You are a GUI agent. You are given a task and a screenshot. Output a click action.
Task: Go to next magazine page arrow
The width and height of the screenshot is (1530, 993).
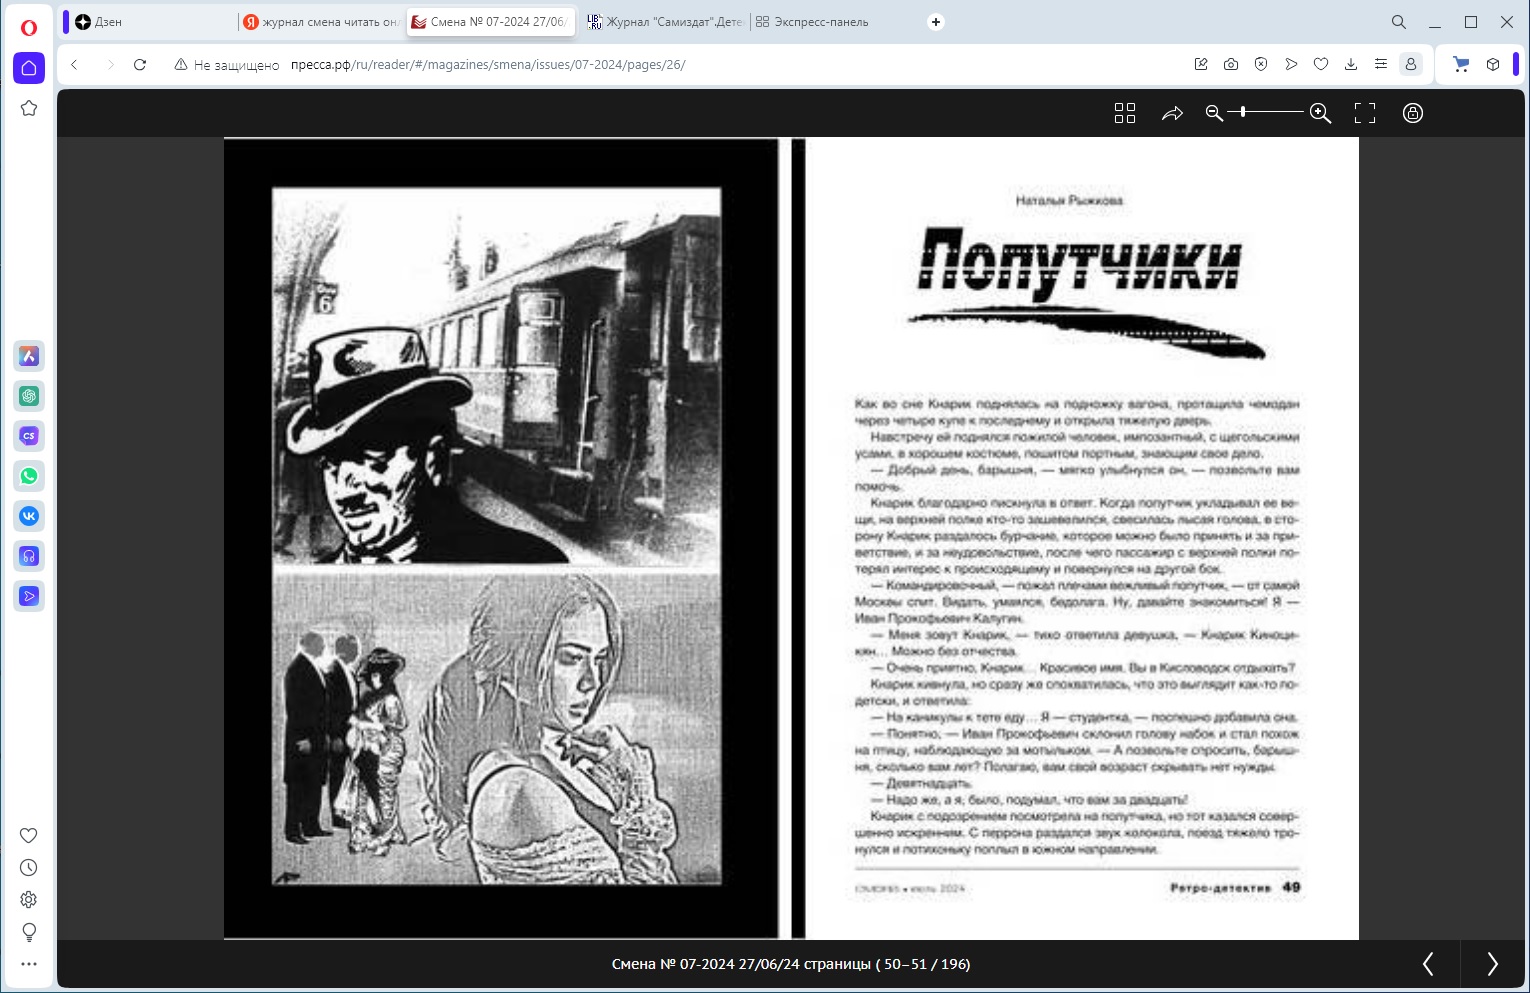click(1492, 964)
